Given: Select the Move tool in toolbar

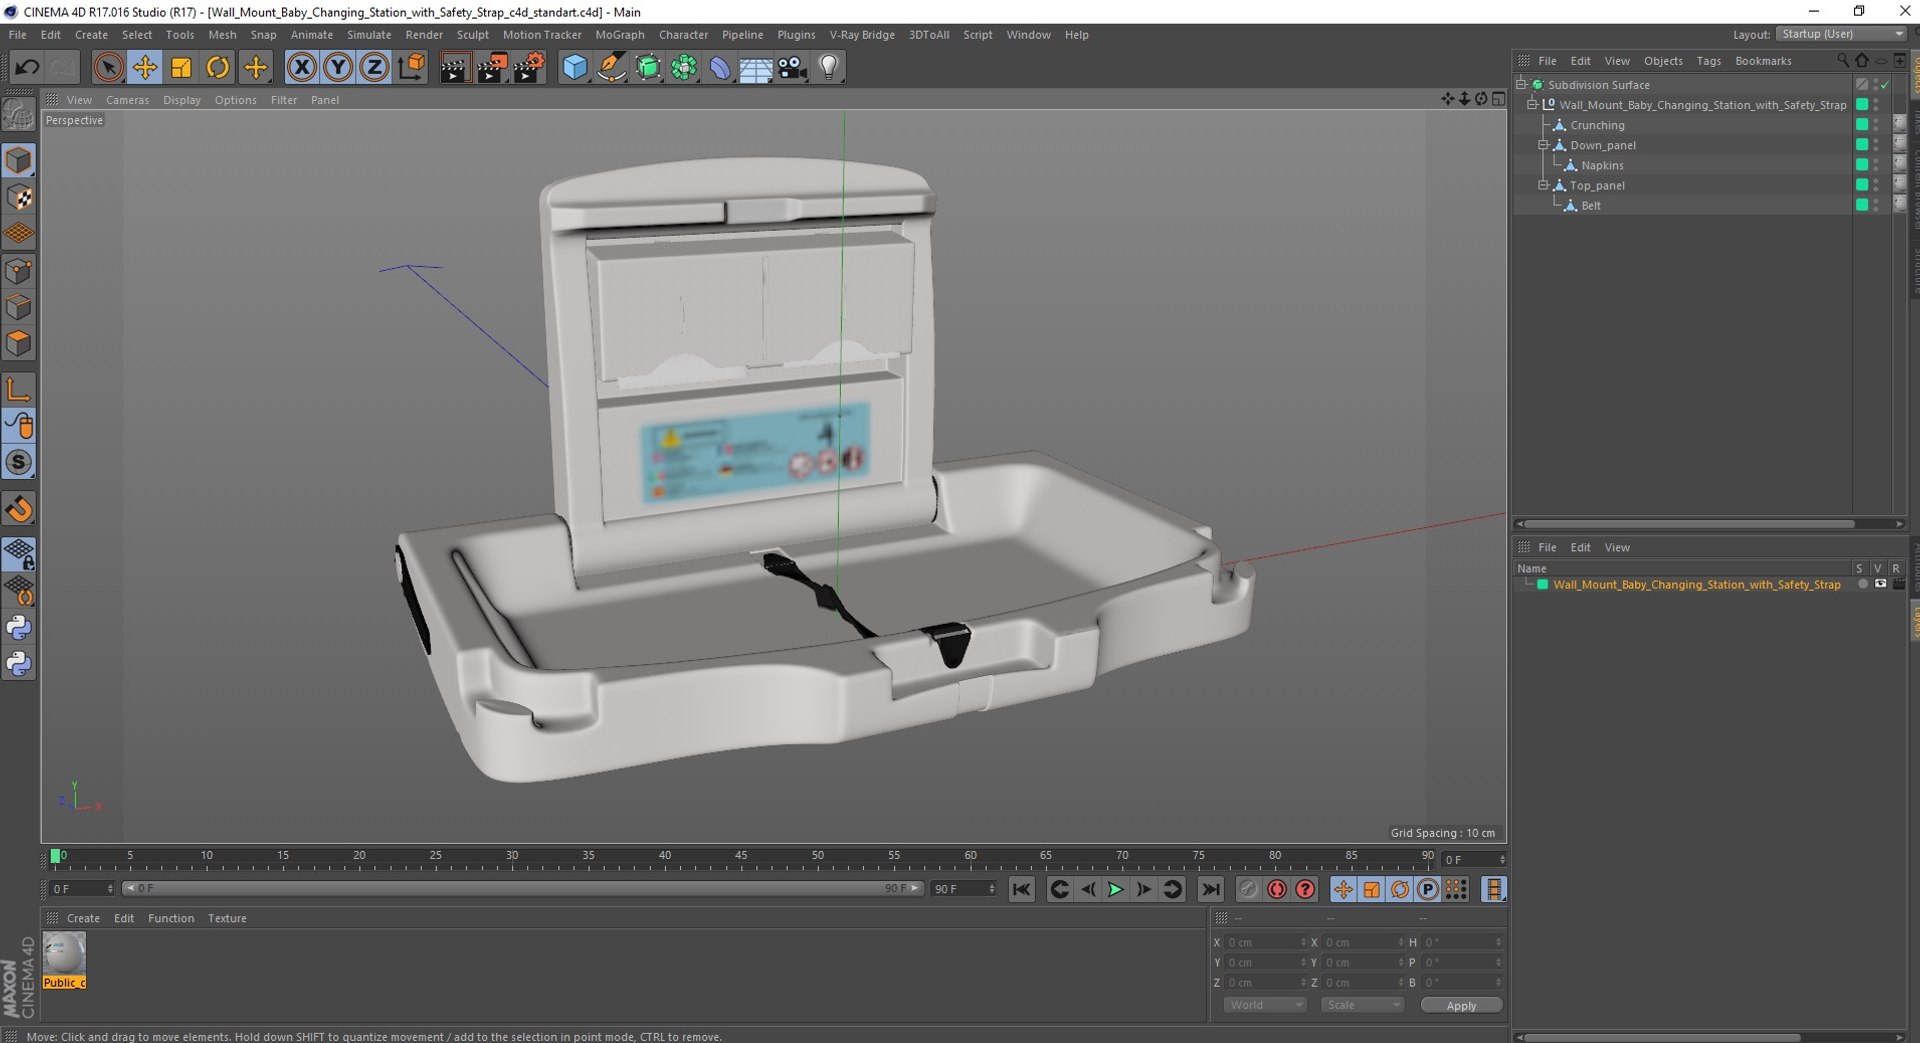Looking at the screenshot, I should (145, 68).
